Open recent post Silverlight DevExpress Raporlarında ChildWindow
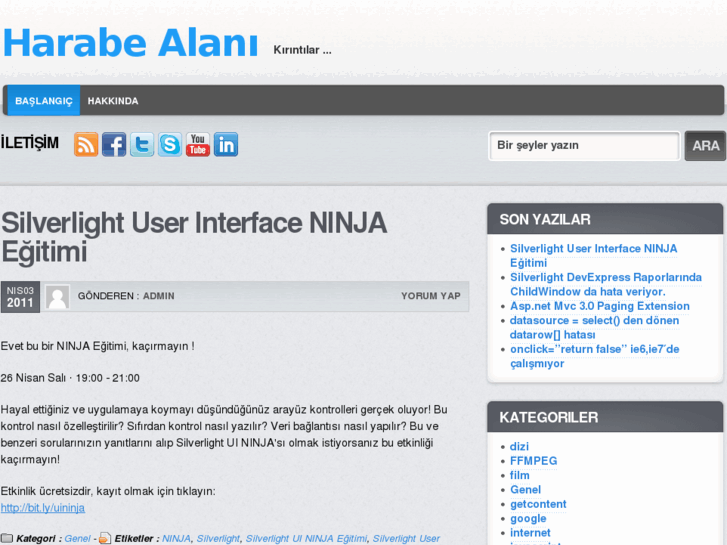This screenshot has height=545, width=727. [606, 284]
